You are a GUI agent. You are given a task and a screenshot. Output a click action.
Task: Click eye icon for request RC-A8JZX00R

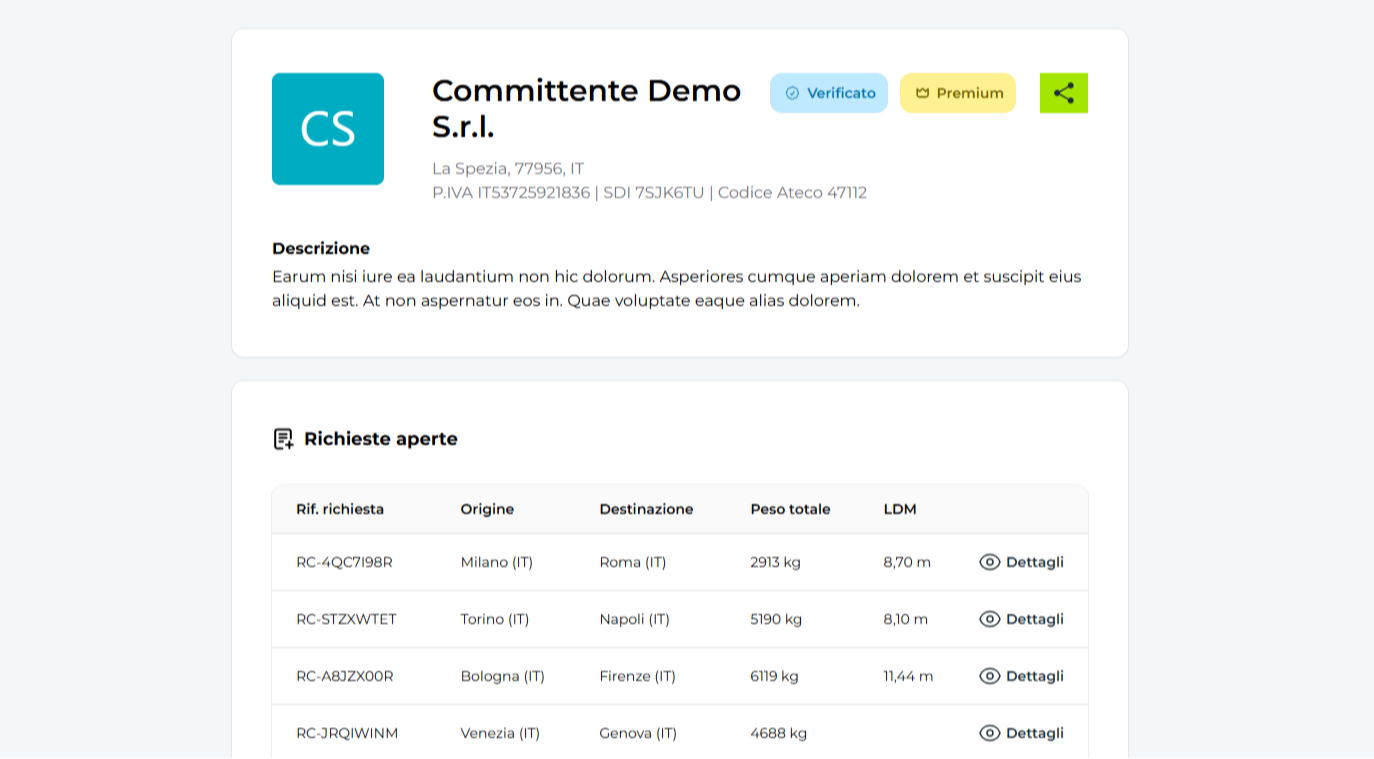click(x=989, y=676)
